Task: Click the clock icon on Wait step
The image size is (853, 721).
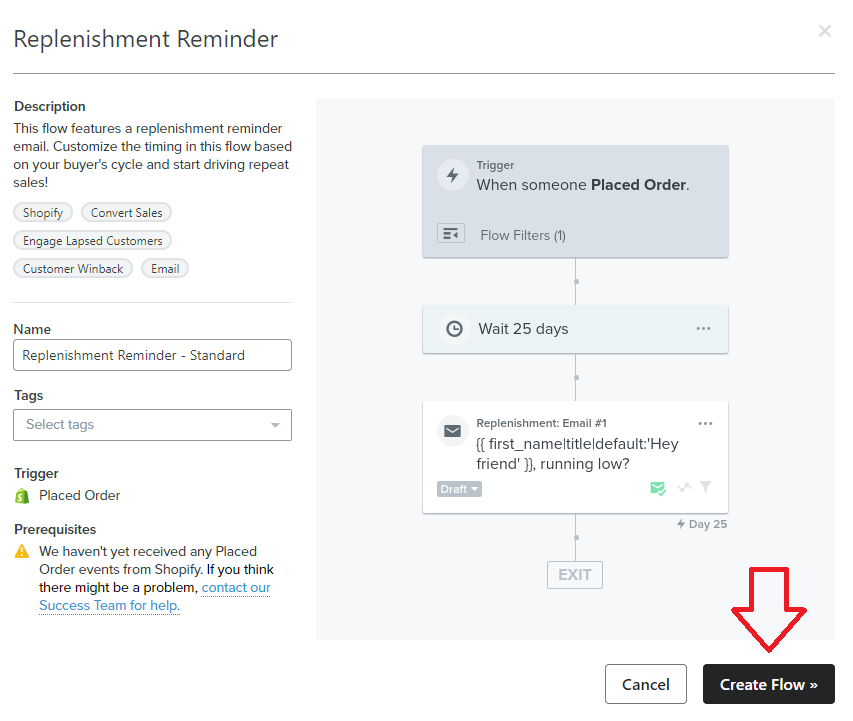Action: coord(454,329)
